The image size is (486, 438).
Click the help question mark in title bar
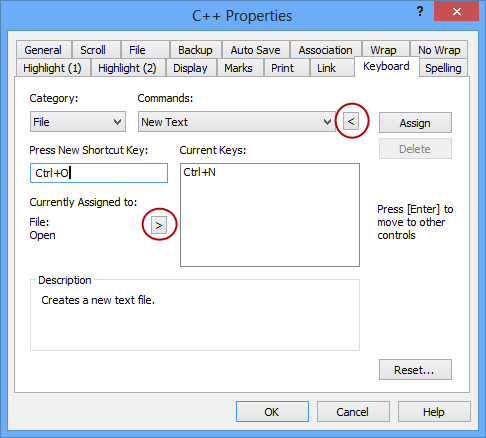click(420, 11)
